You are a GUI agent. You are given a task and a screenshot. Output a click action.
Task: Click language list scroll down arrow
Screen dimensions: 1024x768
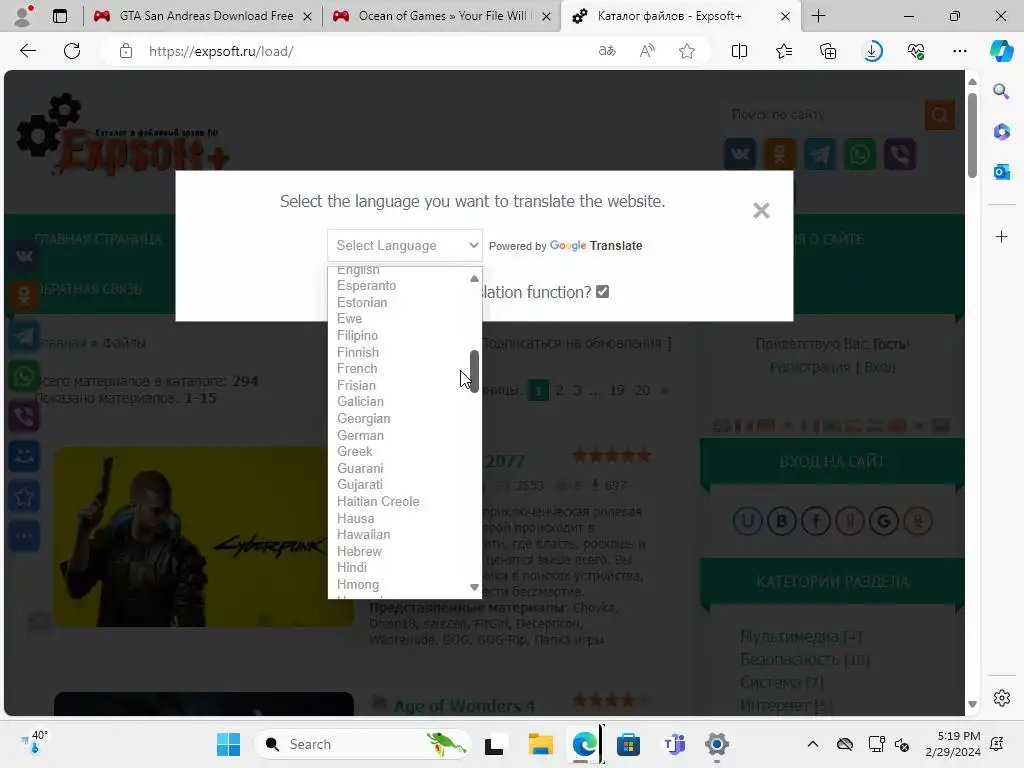(x=474, y=587)
